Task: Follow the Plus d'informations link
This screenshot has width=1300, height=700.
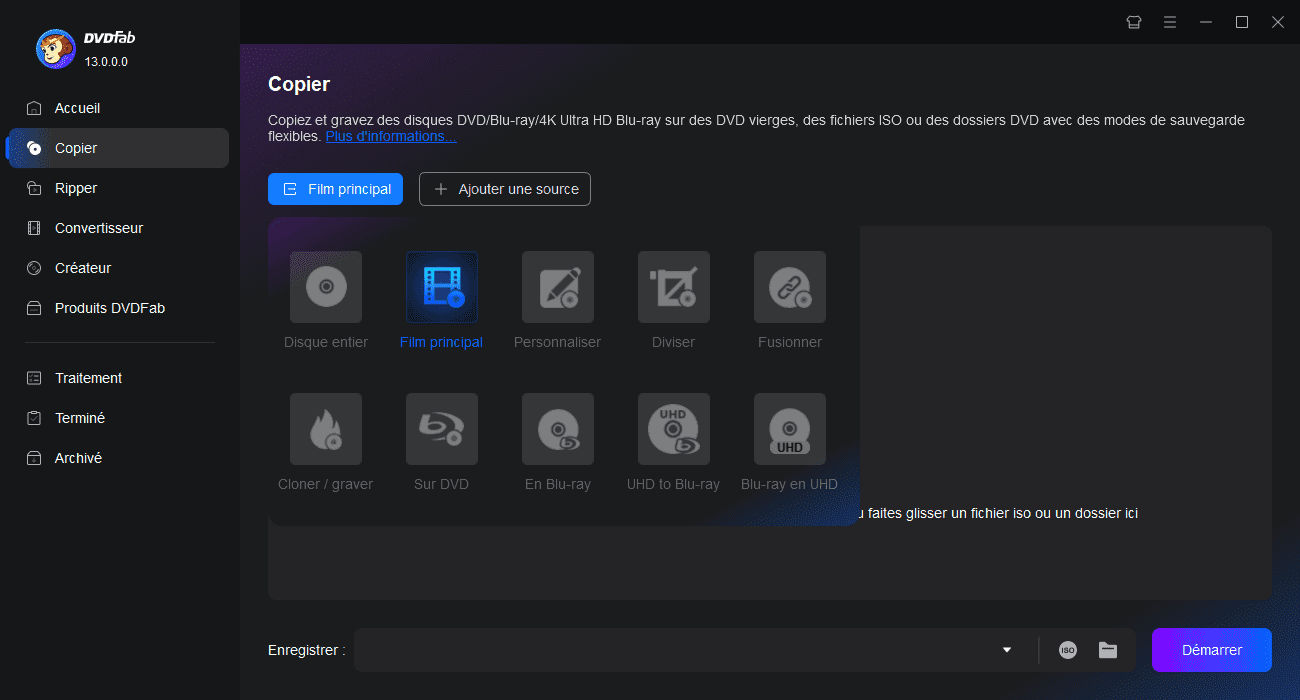Action: coord(391,136)
